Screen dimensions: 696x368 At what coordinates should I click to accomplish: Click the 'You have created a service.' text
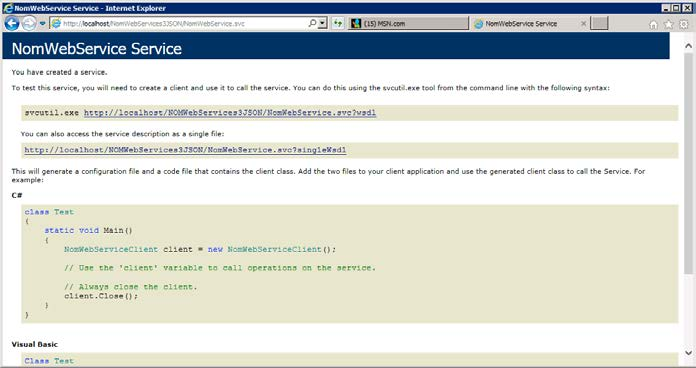coord(59,72)
